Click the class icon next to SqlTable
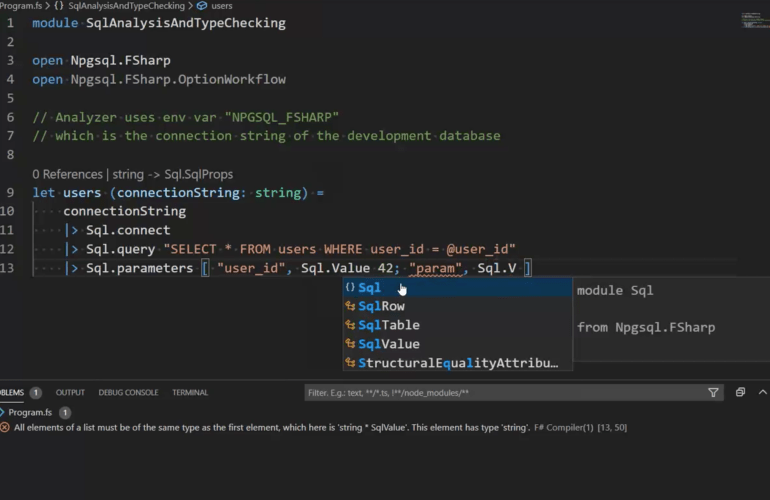The width and height of the screenshot is (770, 500). 350,326
